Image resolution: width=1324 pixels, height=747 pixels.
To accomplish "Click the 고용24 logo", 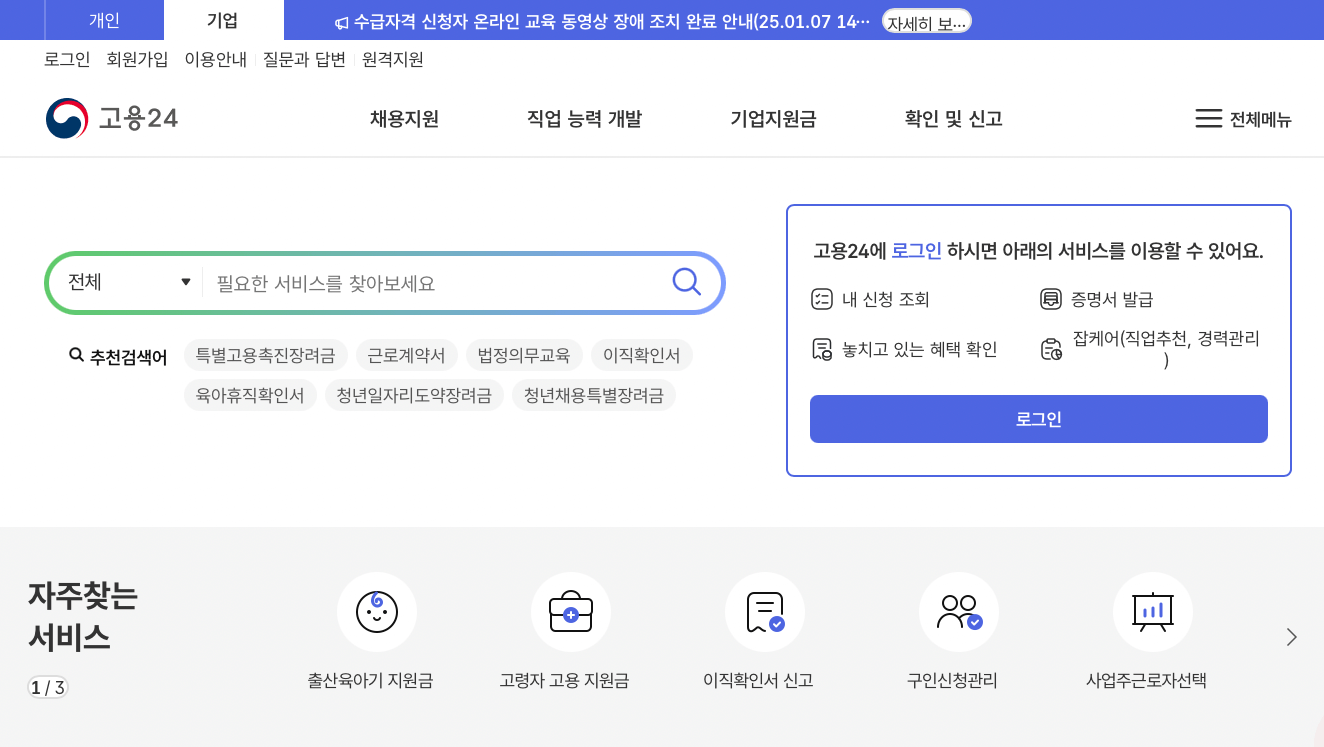I will [111, 118].
